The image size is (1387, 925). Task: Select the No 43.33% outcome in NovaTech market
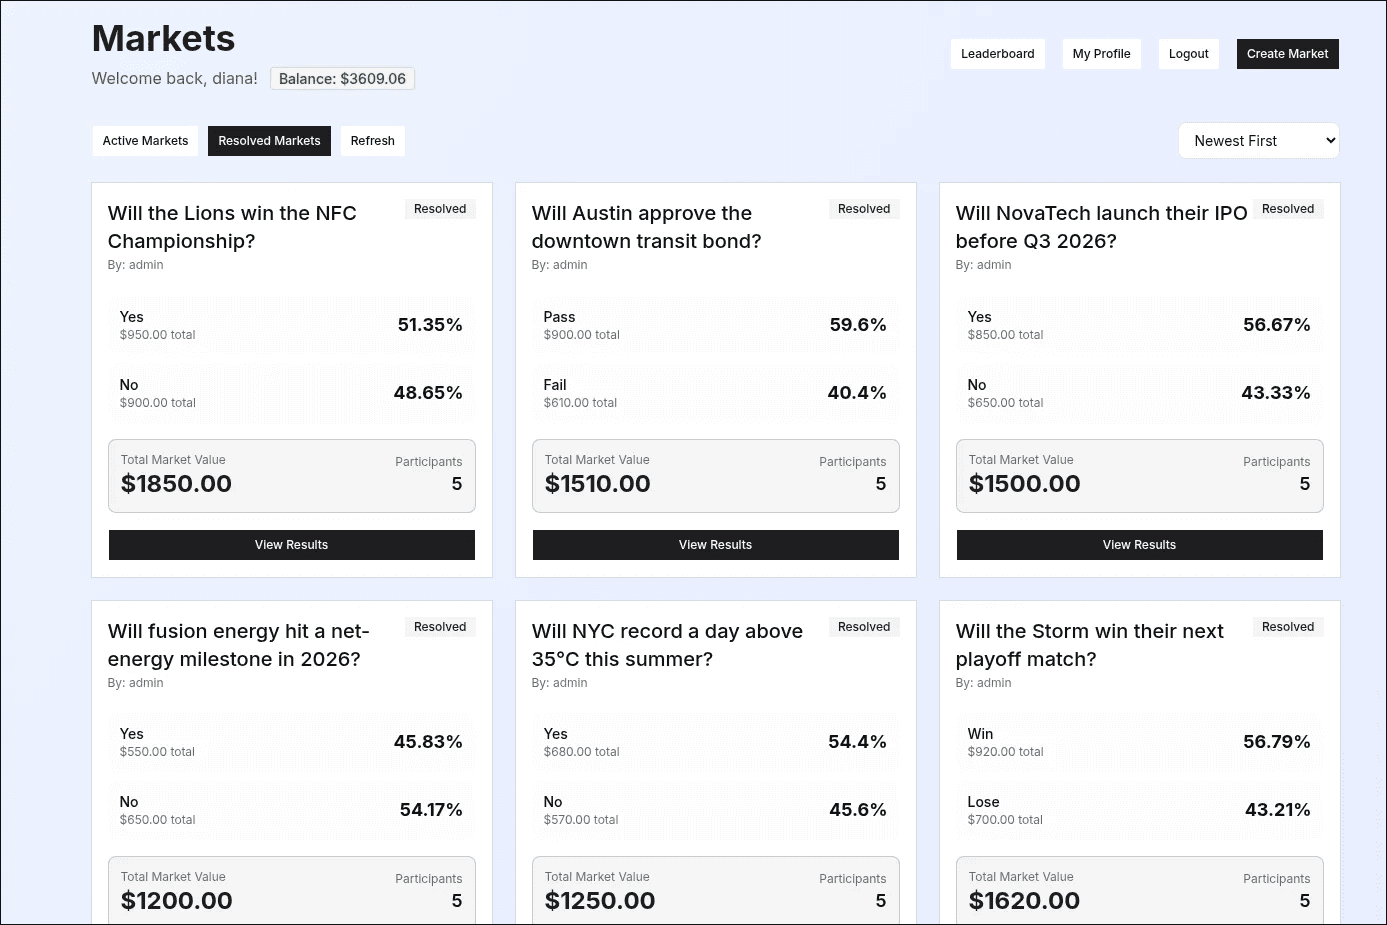tap(1139, 393)
